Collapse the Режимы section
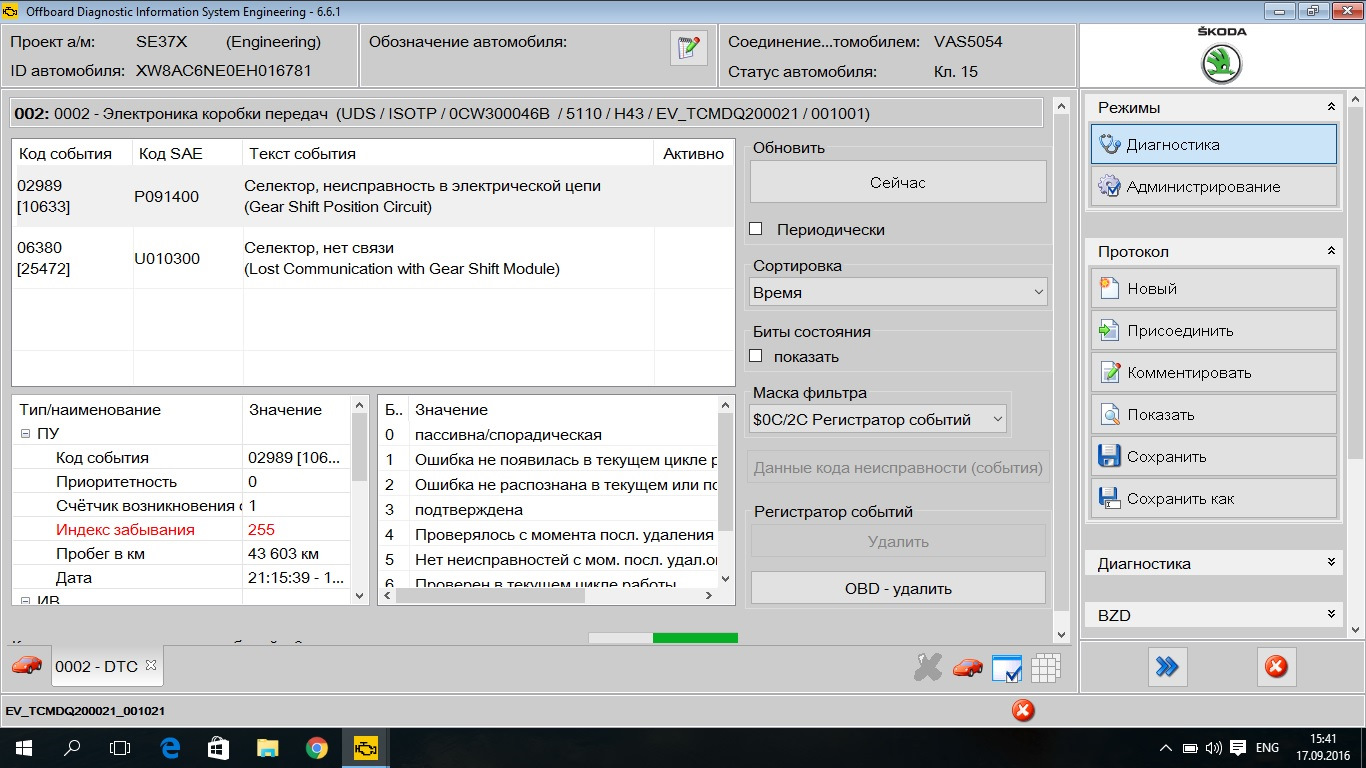The height and width of the screenshot is (768, 1366). (1331, 107)
